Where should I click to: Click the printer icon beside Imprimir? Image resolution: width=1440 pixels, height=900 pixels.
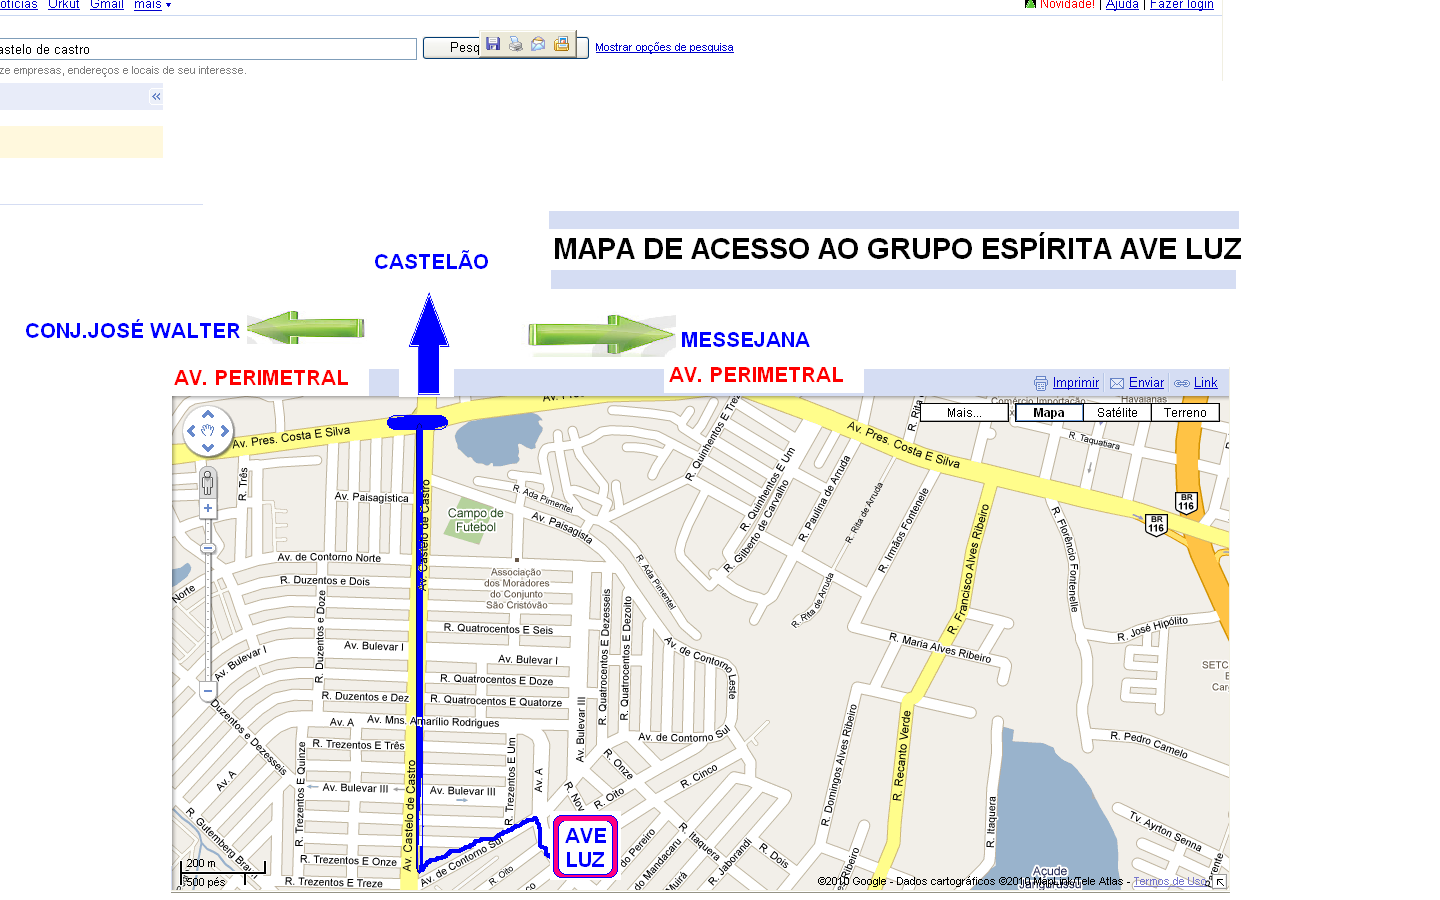click(x=1041, y=383)
